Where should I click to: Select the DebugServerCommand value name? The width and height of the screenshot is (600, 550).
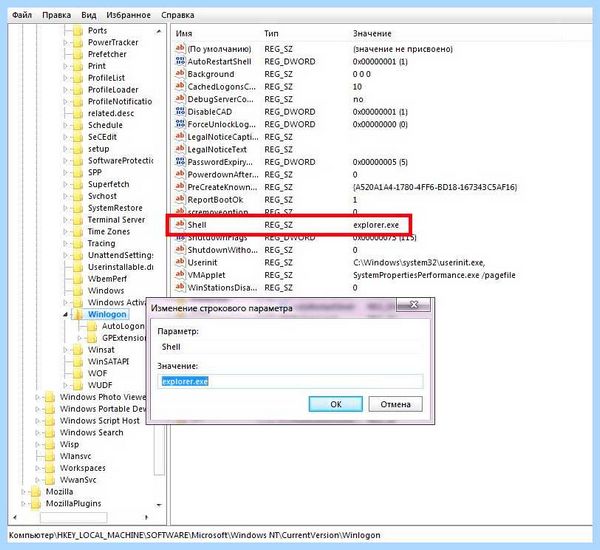click(220, 99)
